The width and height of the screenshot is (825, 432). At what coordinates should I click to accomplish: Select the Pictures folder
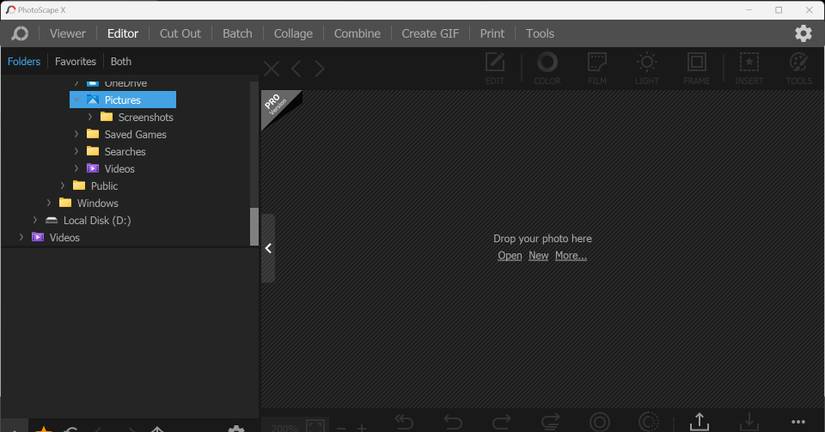123,100
